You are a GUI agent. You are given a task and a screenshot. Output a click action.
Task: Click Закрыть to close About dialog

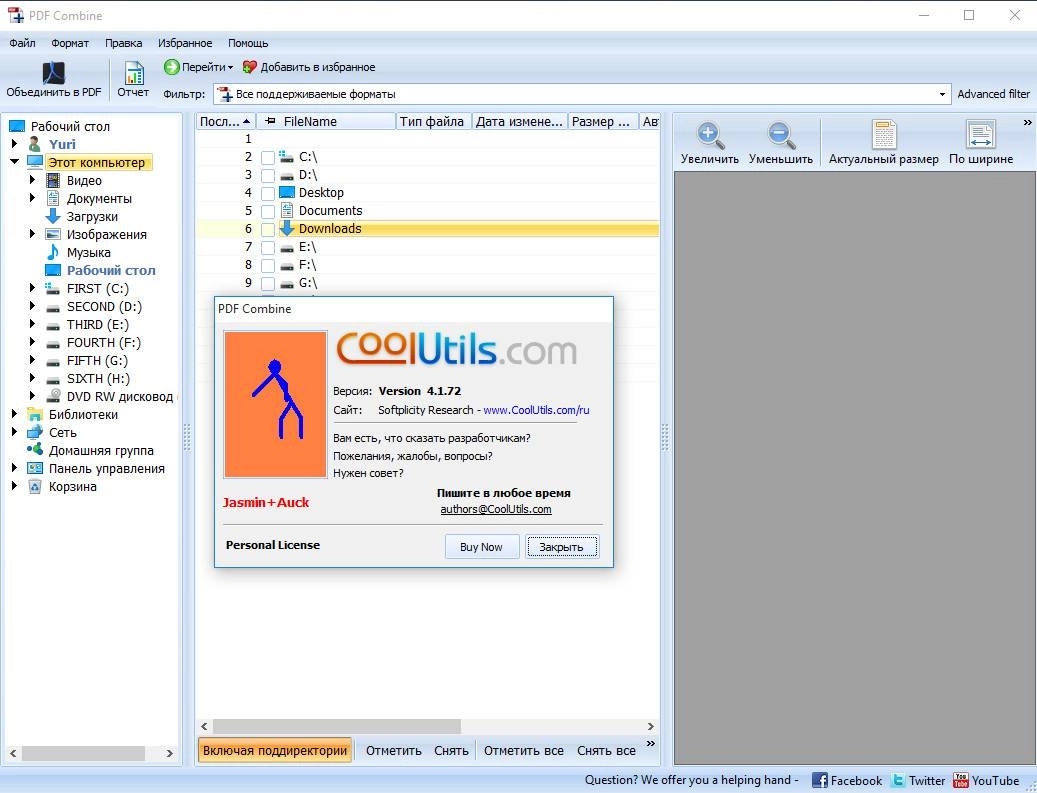pos(561,547)
